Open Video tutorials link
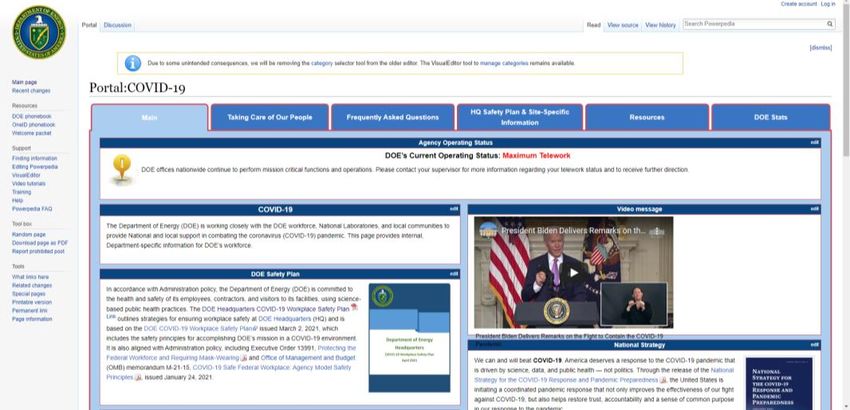 click(x=29, y=184)
